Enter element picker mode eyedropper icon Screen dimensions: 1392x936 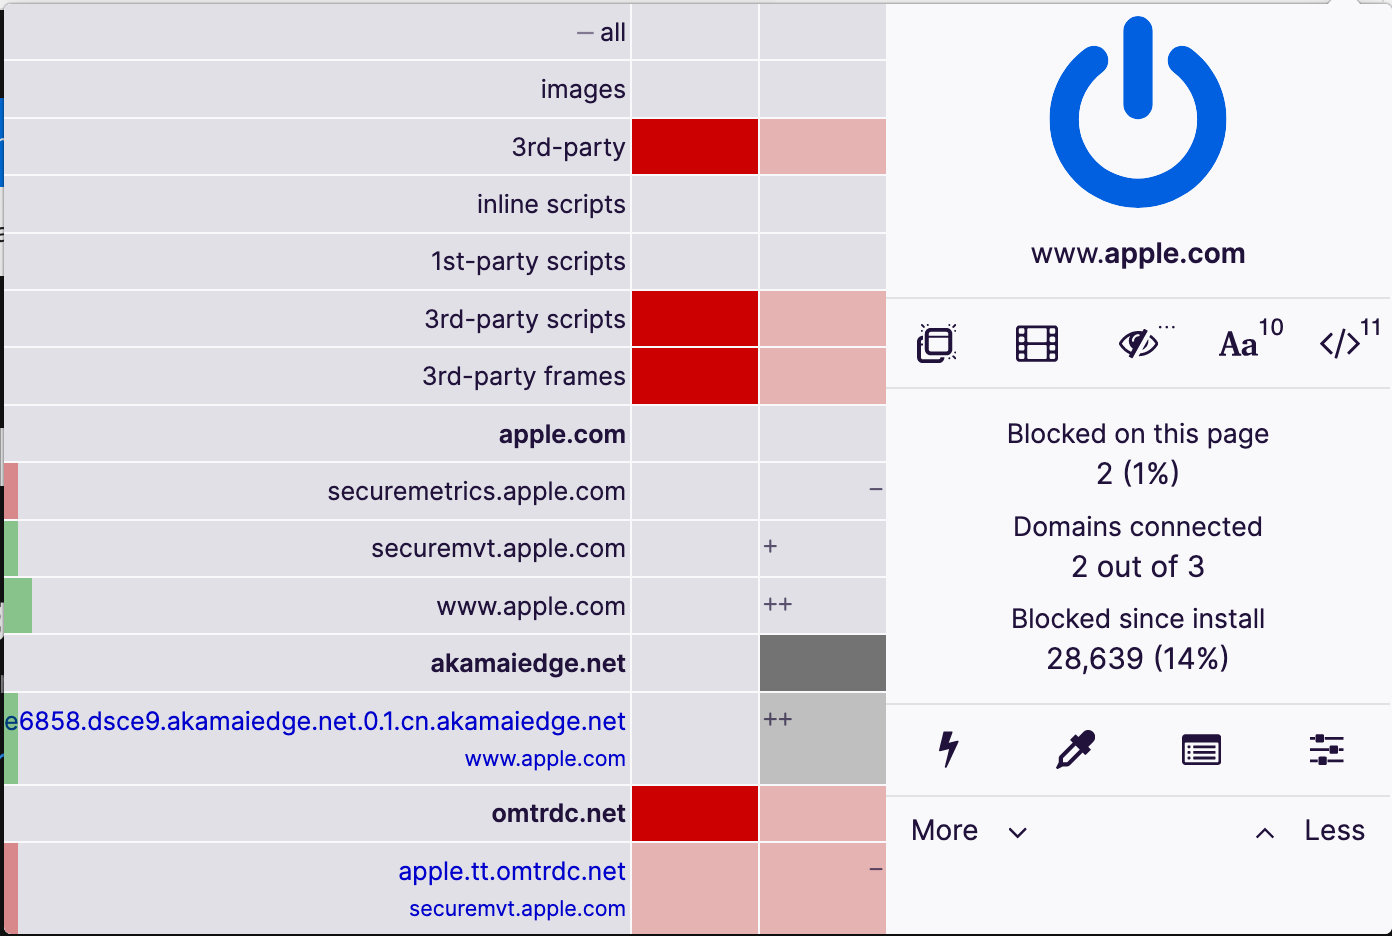point(1076,748)
